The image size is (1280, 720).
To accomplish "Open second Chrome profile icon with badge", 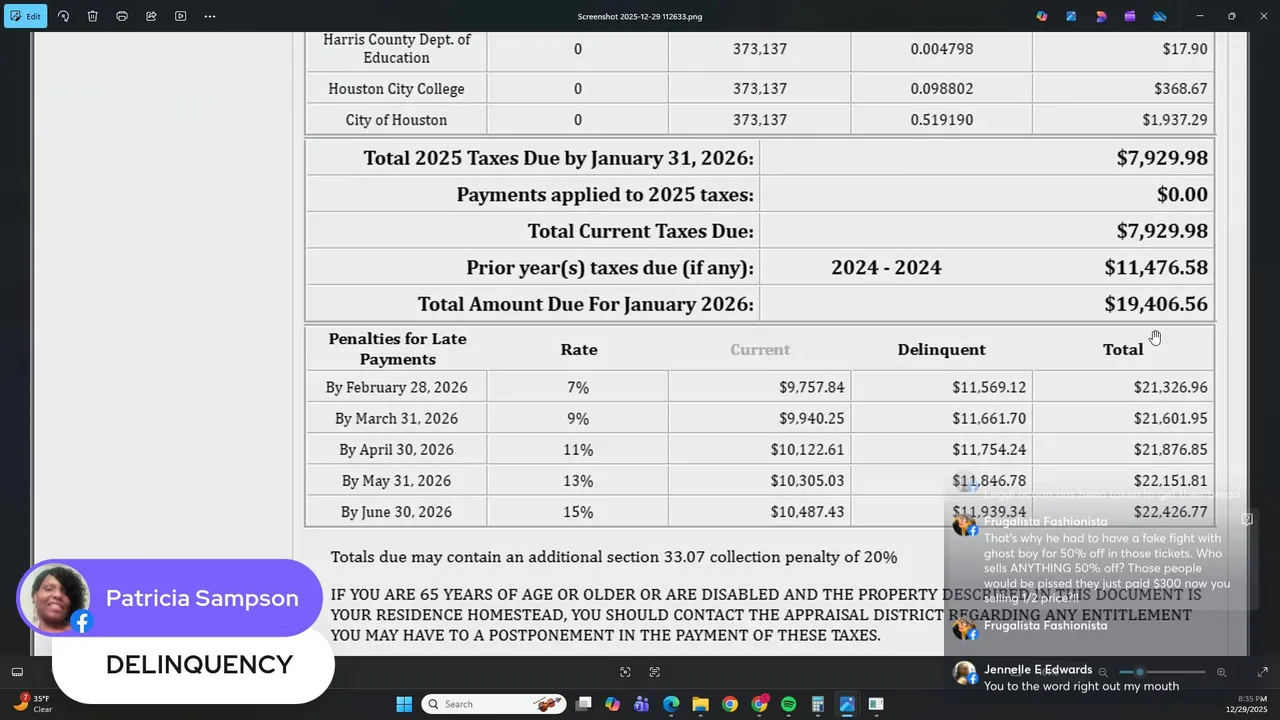I will tap(760, 704).
